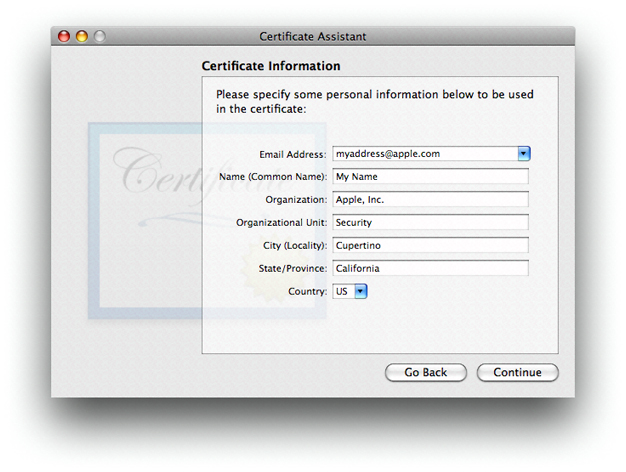
Task: Close the Certificate Assistant window
Action: (64, 36)
